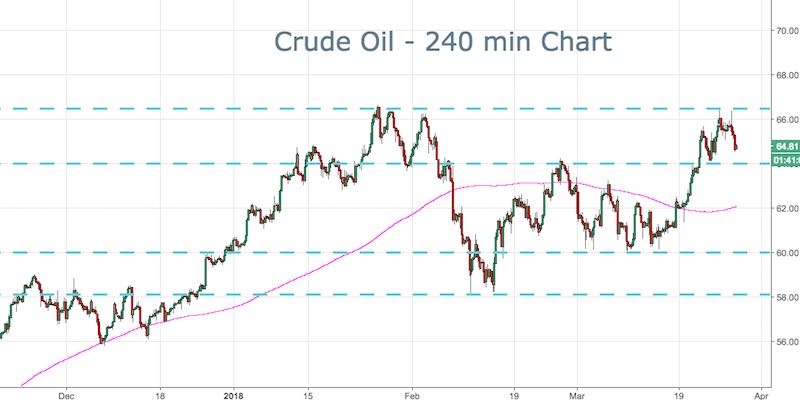Select the 62.00 price axis label
Screen dimensions: 800x400
coord(783,208)
